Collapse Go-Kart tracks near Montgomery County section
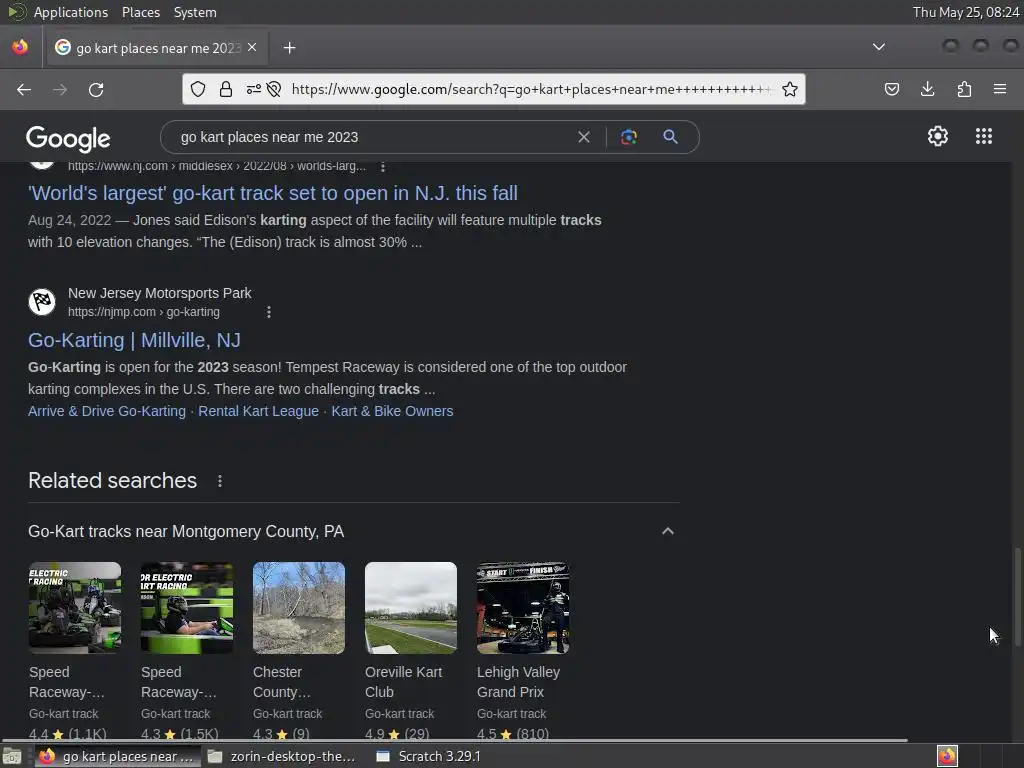The image size is (1024, 768). 667,532
